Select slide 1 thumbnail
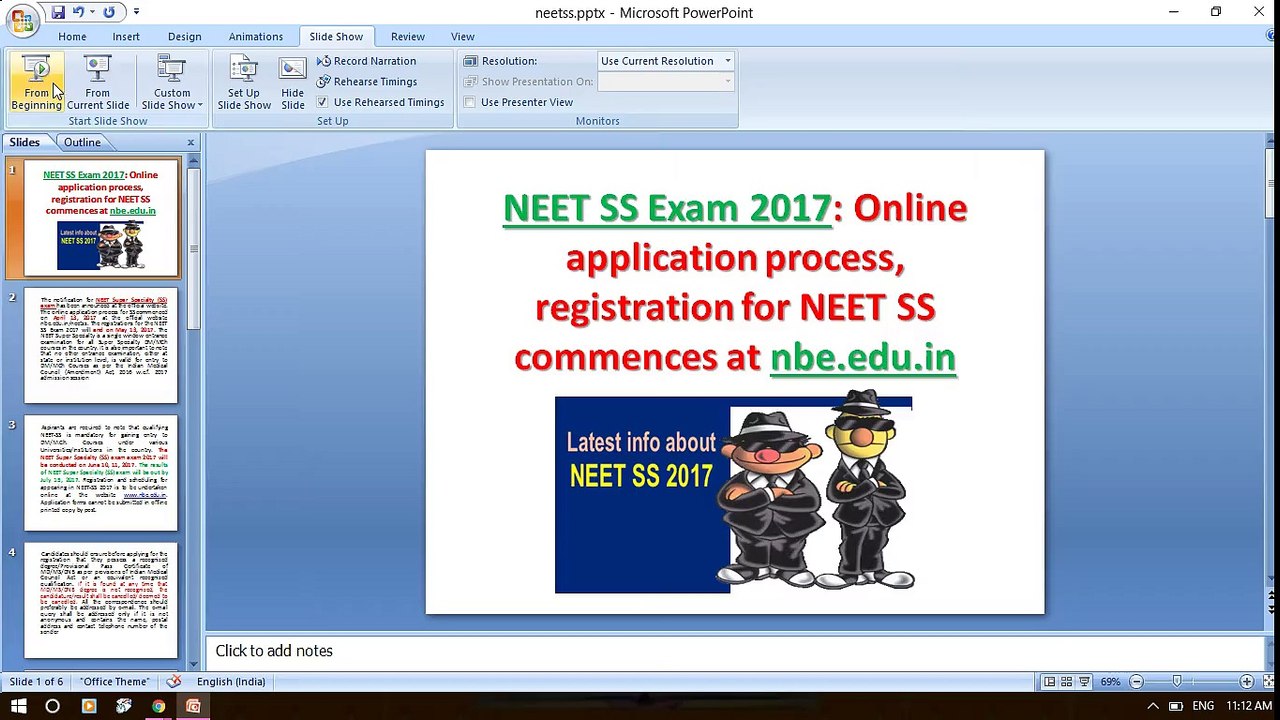 pos(101,217)
